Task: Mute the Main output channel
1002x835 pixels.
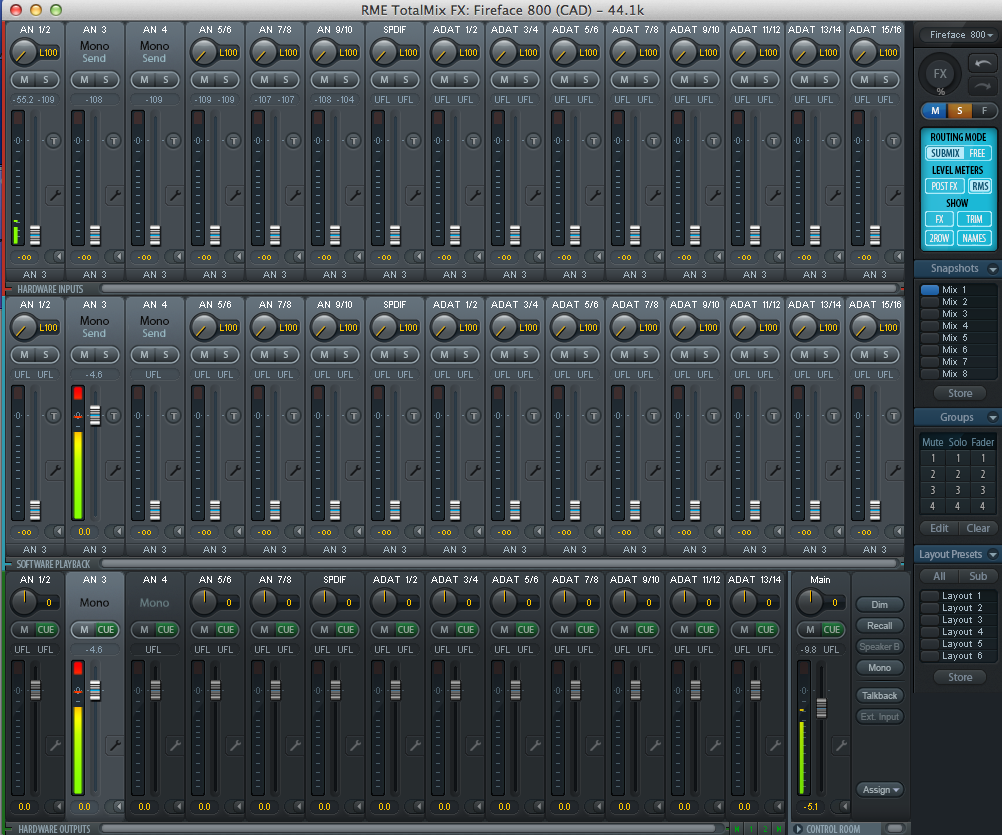Action: [x=810, y=629]
